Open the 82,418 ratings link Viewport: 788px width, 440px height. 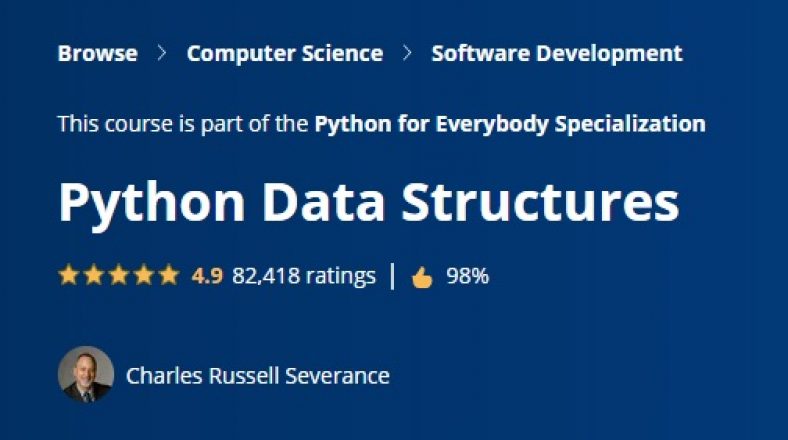[x=304, y=276]
